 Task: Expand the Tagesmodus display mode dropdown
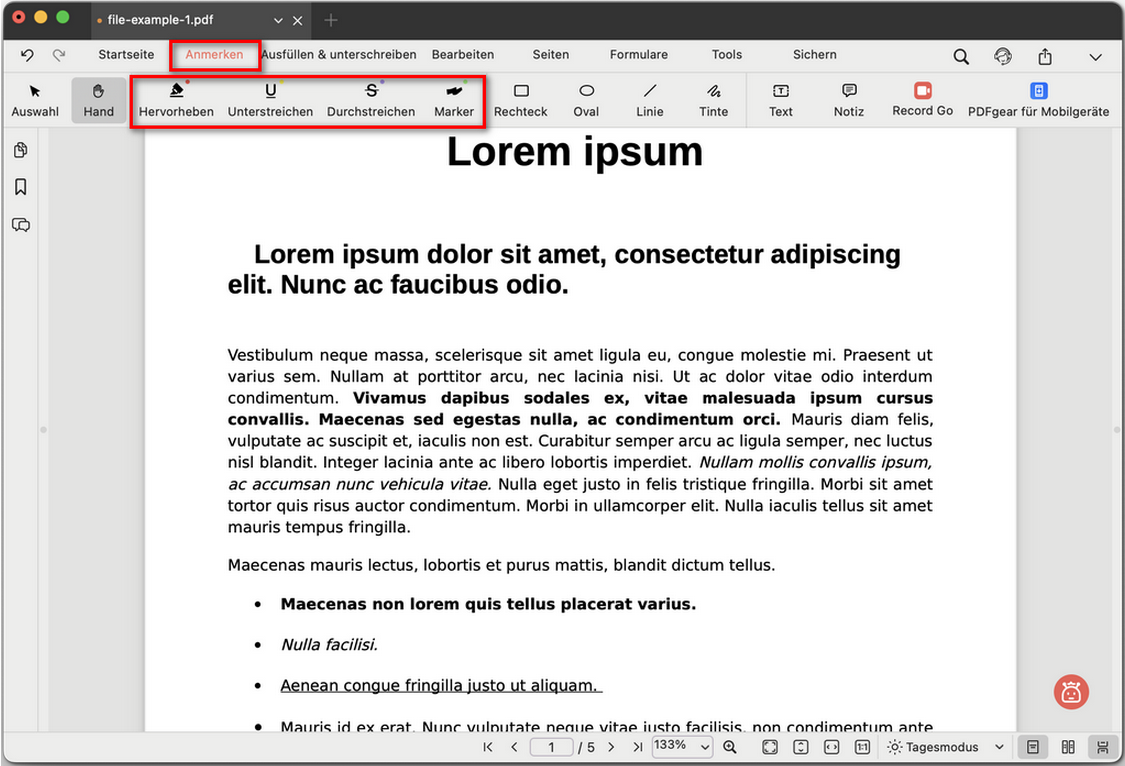(945, 747)
